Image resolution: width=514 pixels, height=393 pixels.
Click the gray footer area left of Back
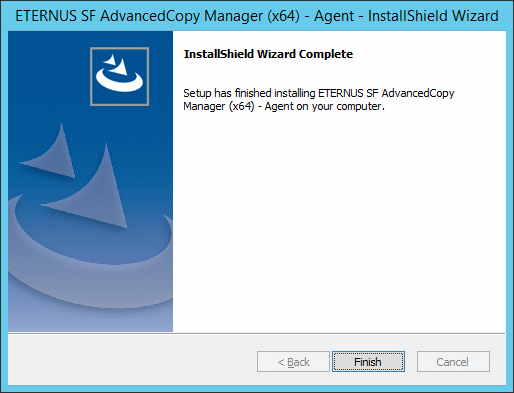(132, 359)
